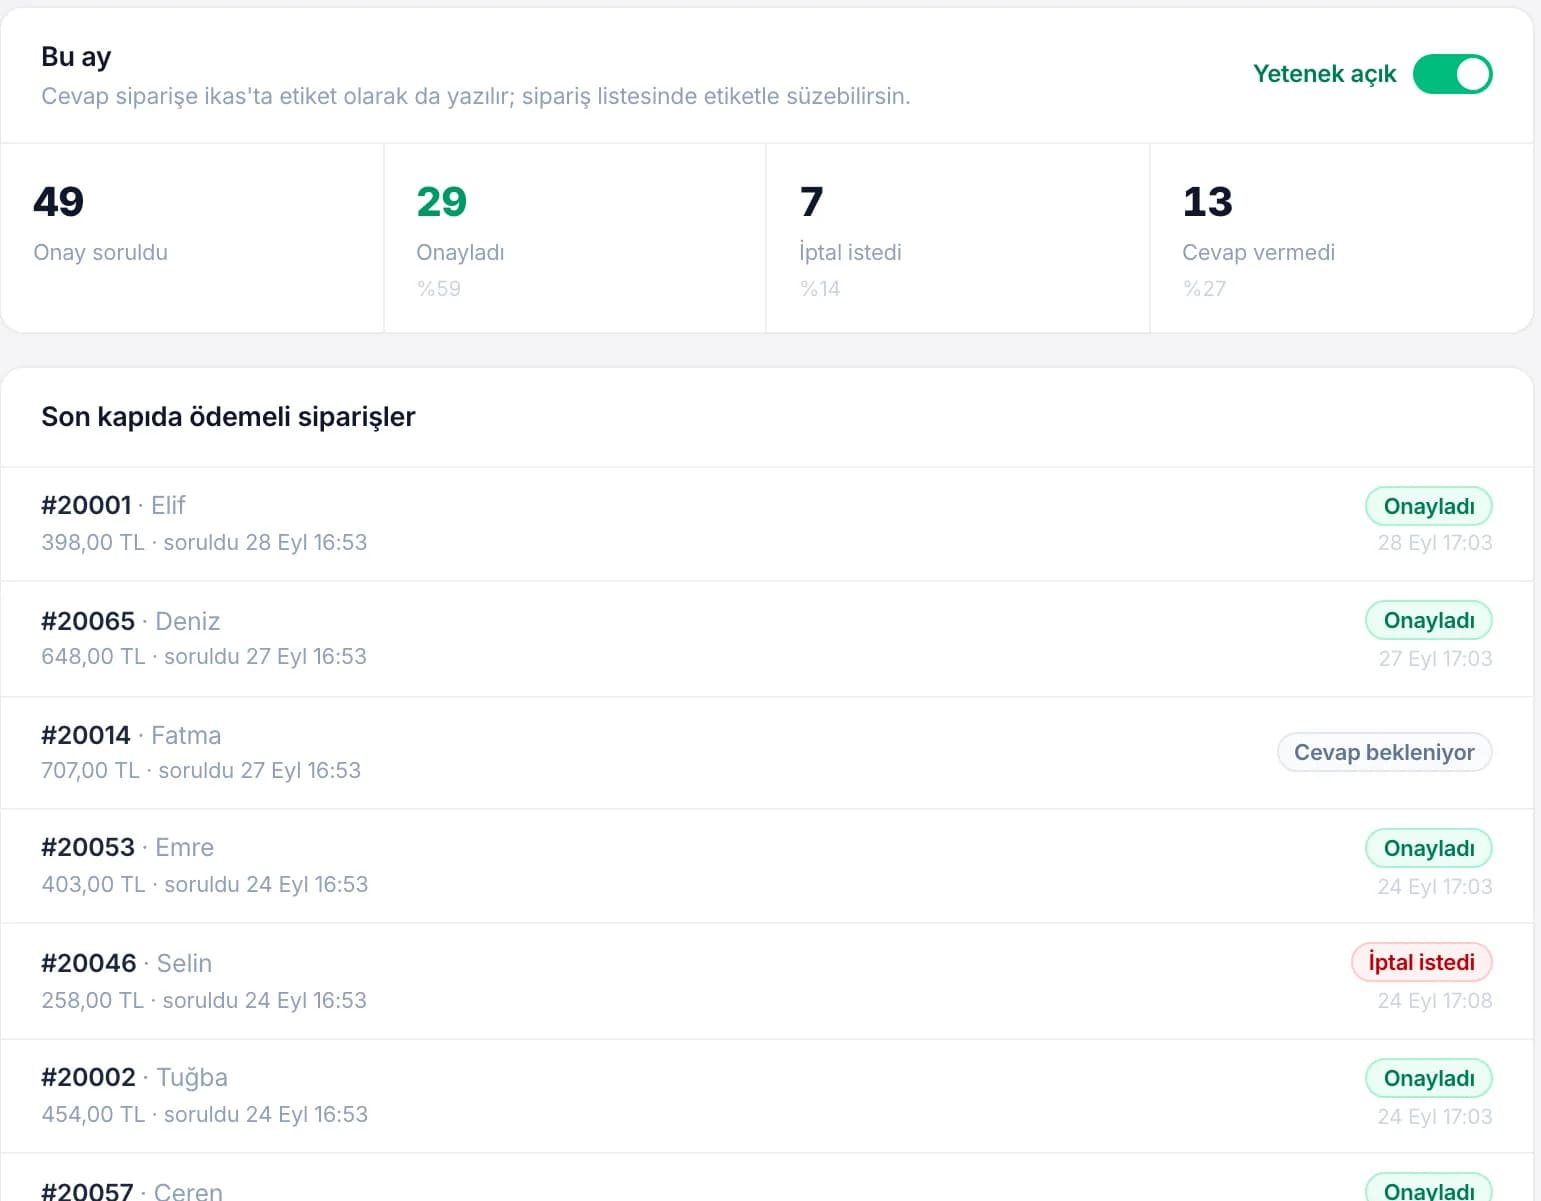Click the "24 Eyl 17:03" timestamp on Tuğba's order

tap(1435, 1117)
